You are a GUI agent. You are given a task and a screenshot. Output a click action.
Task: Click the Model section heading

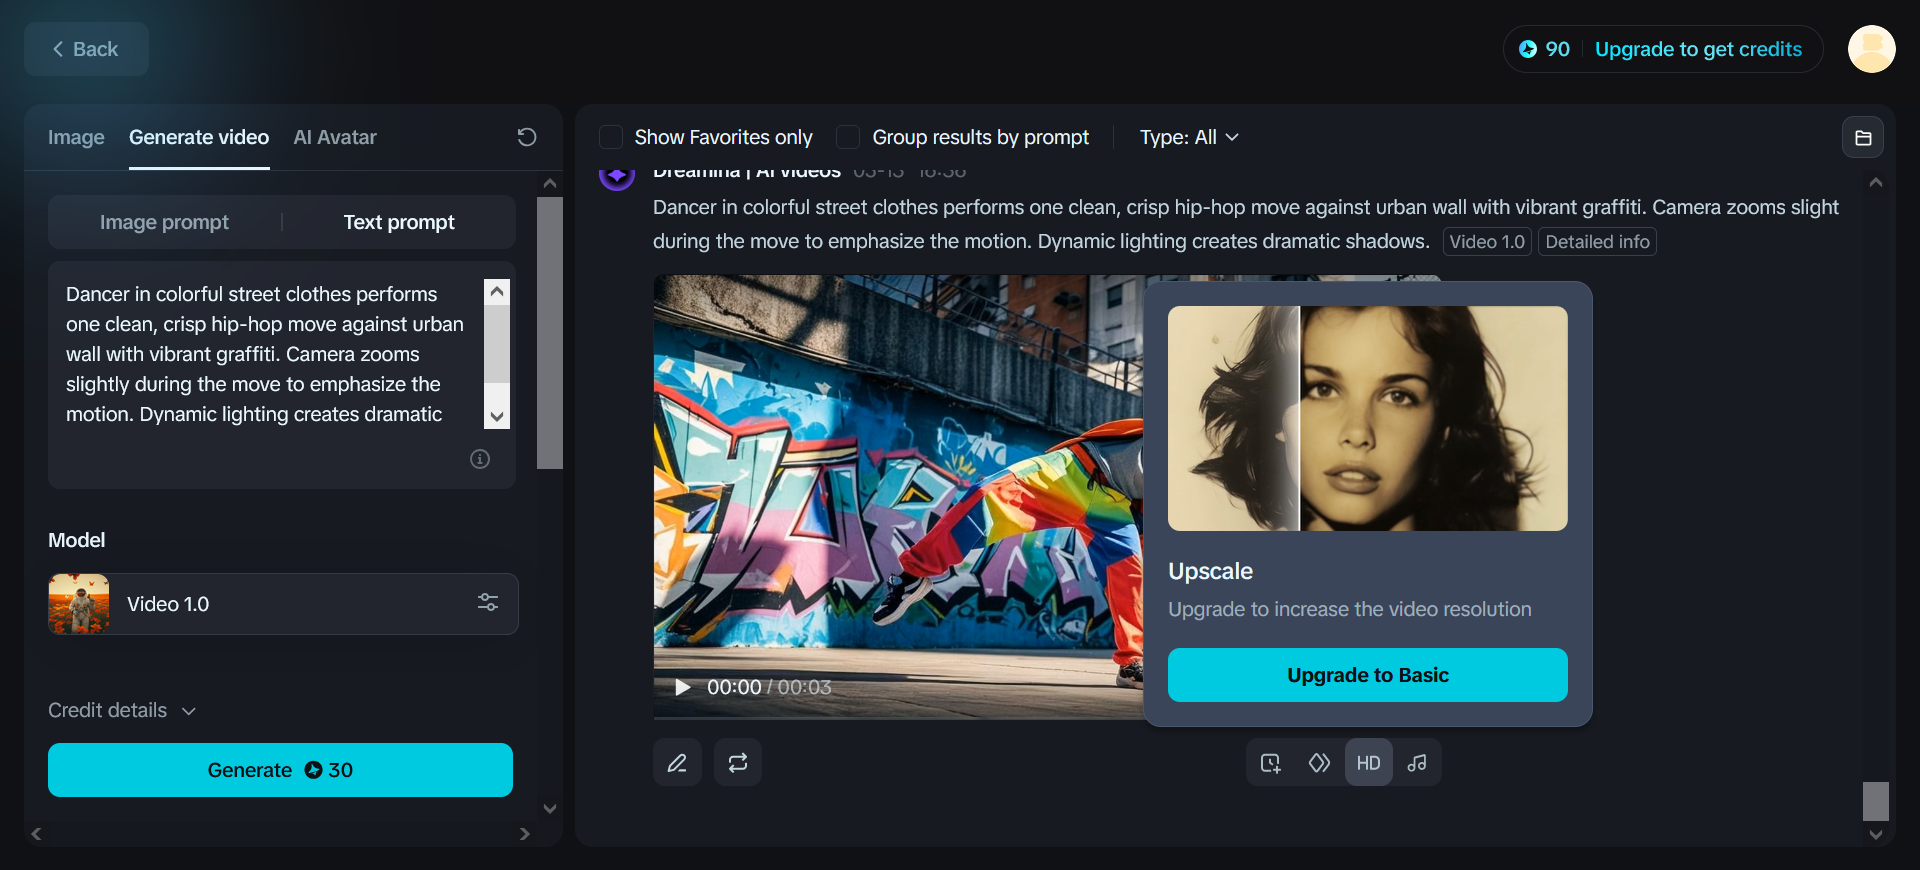pos(77,540)
